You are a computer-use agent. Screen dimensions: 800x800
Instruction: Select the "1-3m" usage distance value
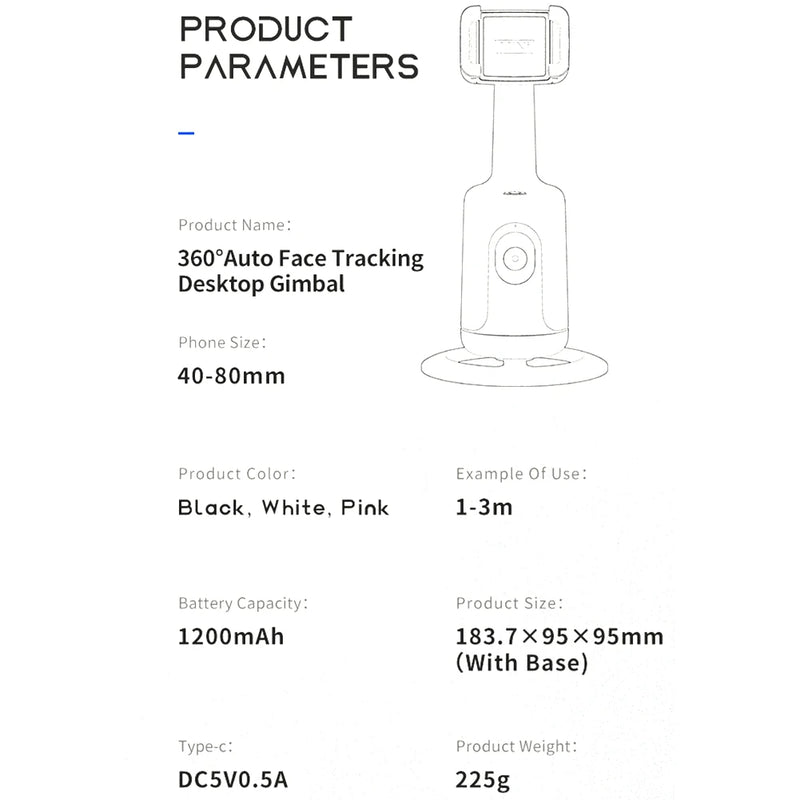pyautogui.click(x=484, y=507)
